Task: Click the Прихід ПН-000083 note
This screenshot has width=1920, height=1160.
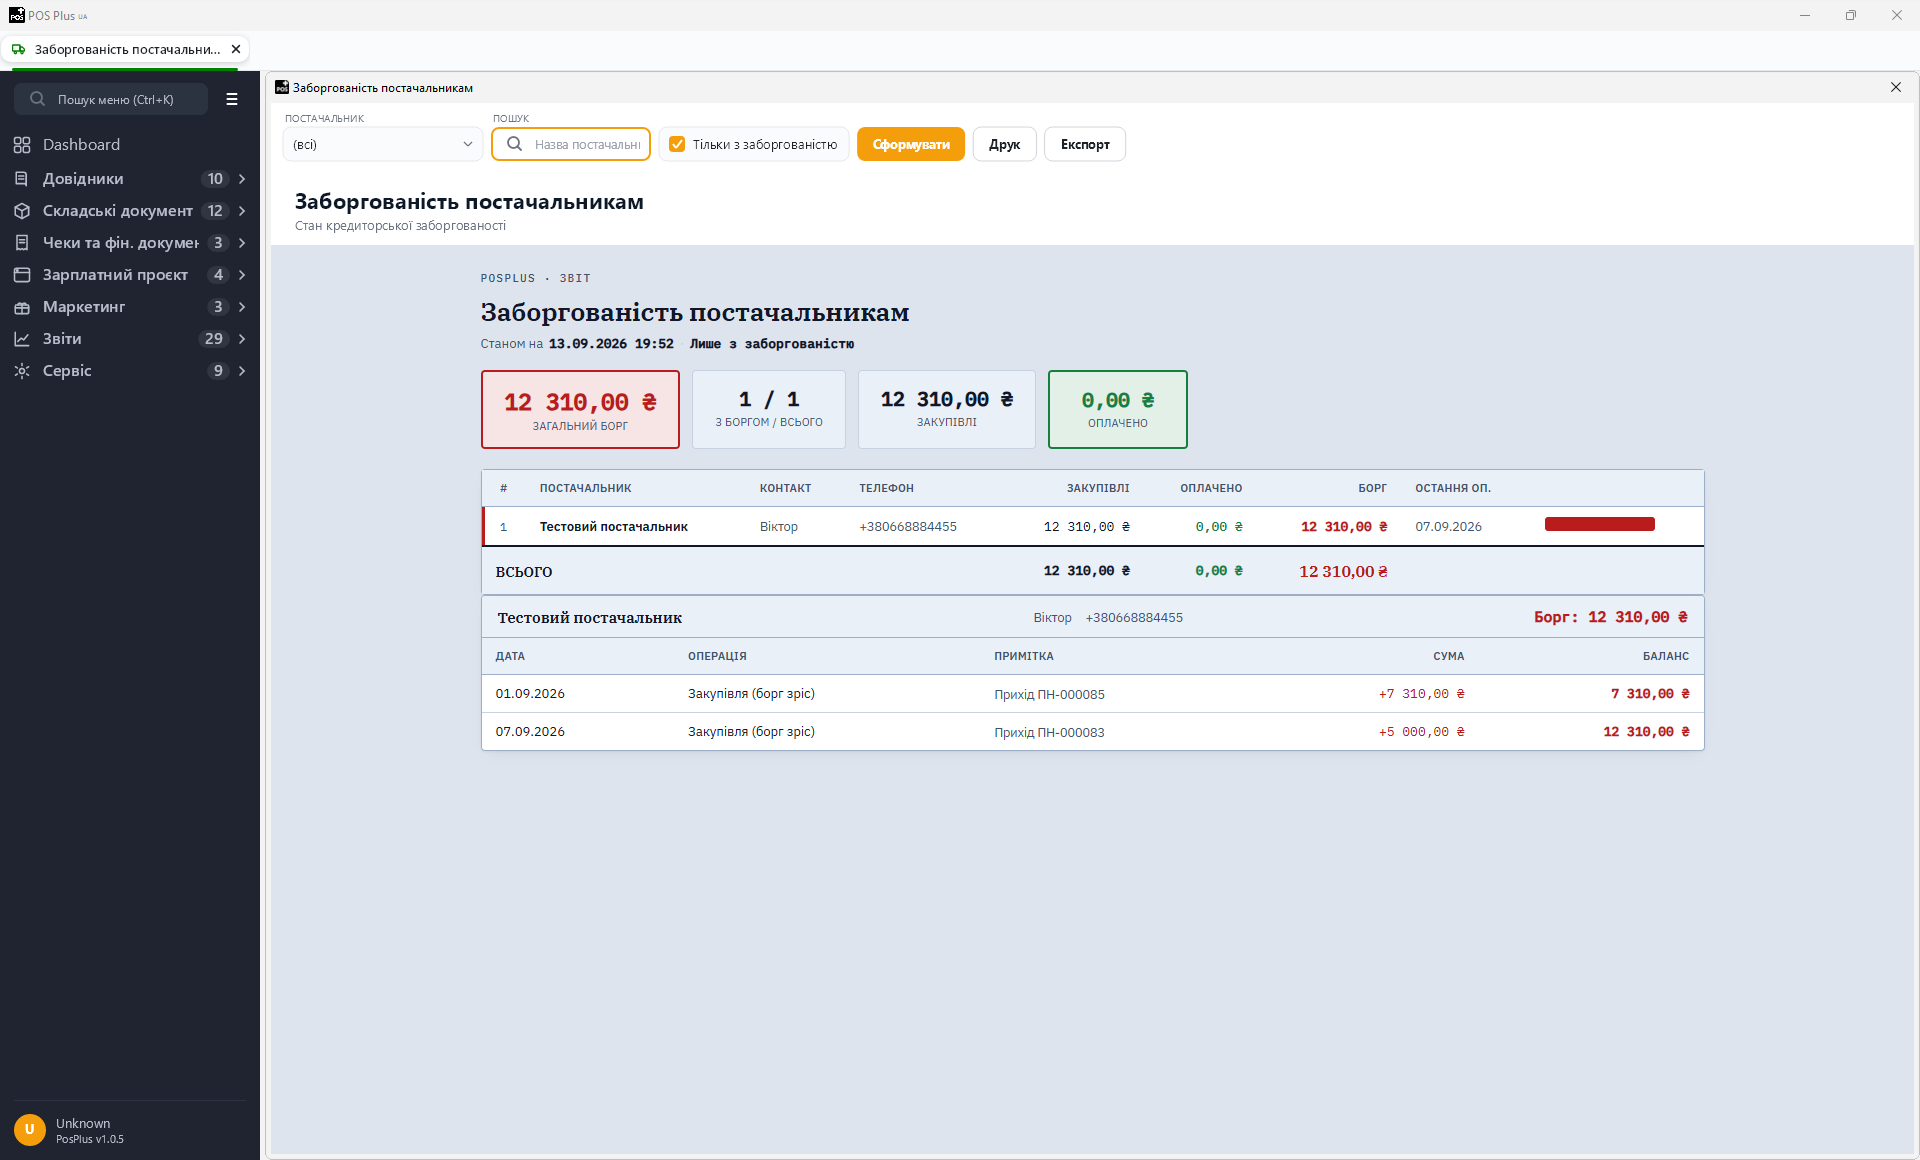Action: [1049, 732]
